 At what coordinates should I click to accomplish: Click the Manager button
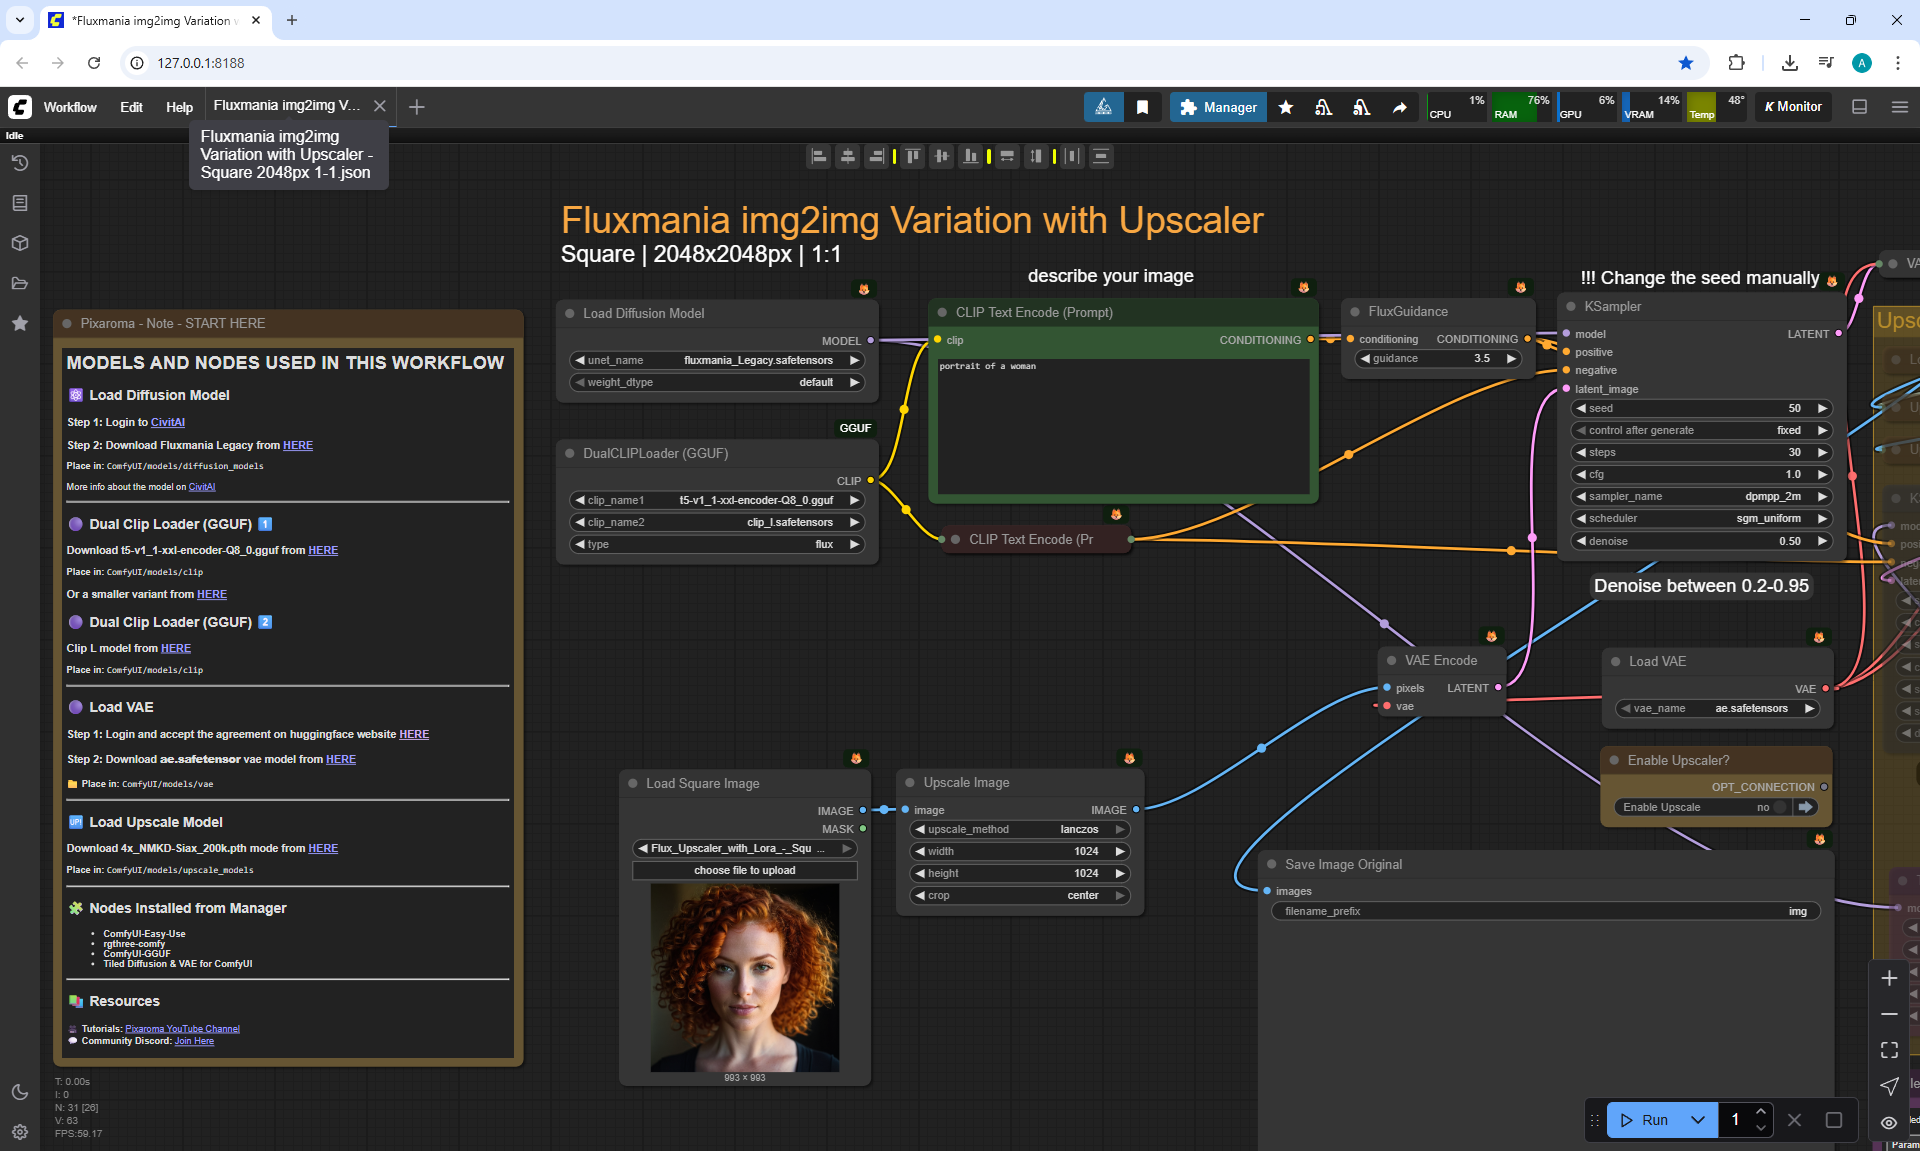tap(1218, 107)
